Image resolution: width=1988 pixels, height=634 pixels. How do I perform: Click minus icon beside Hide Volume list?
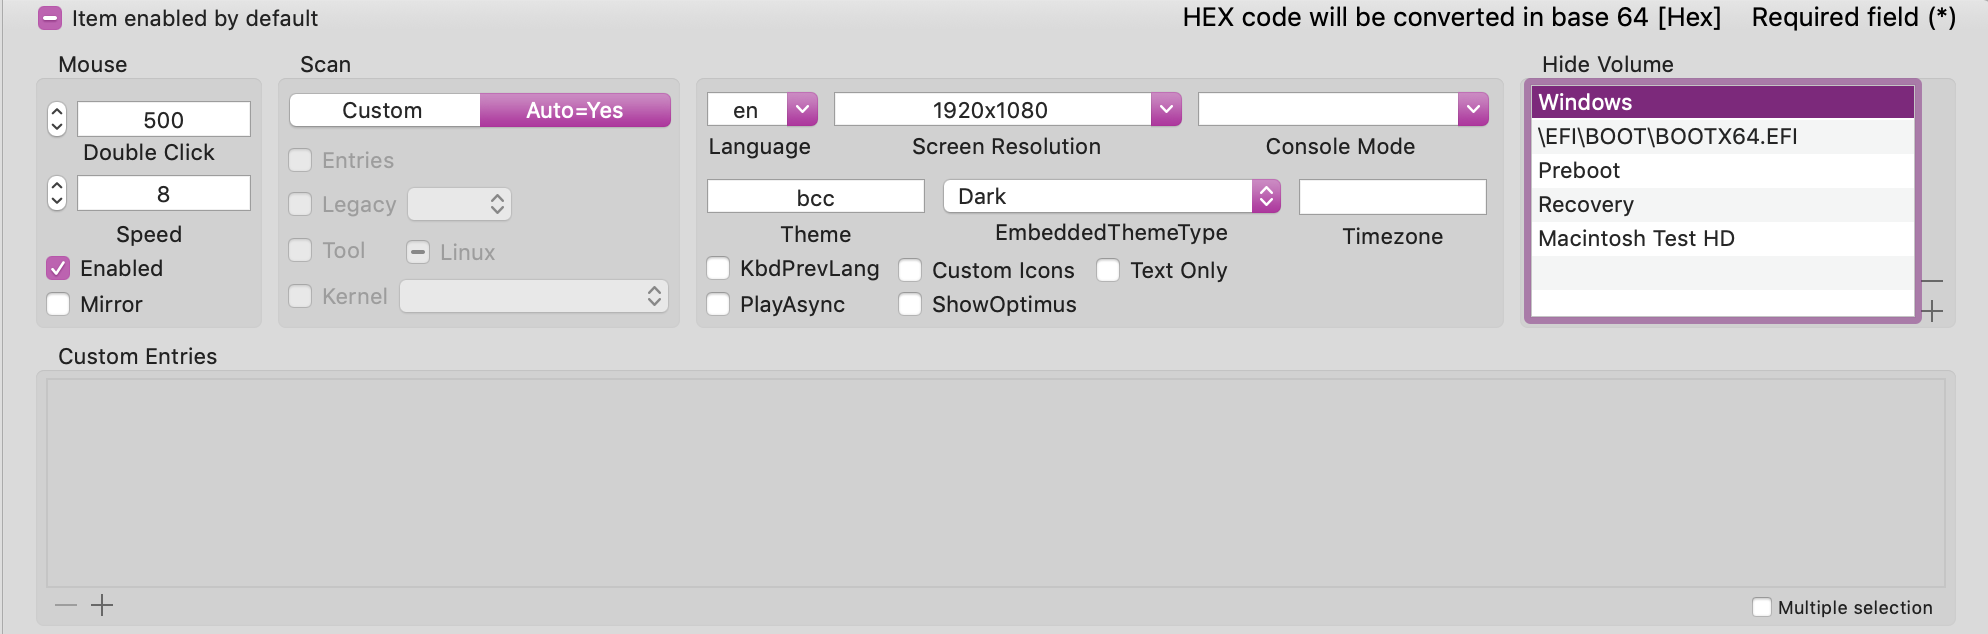pos(1932,282)
